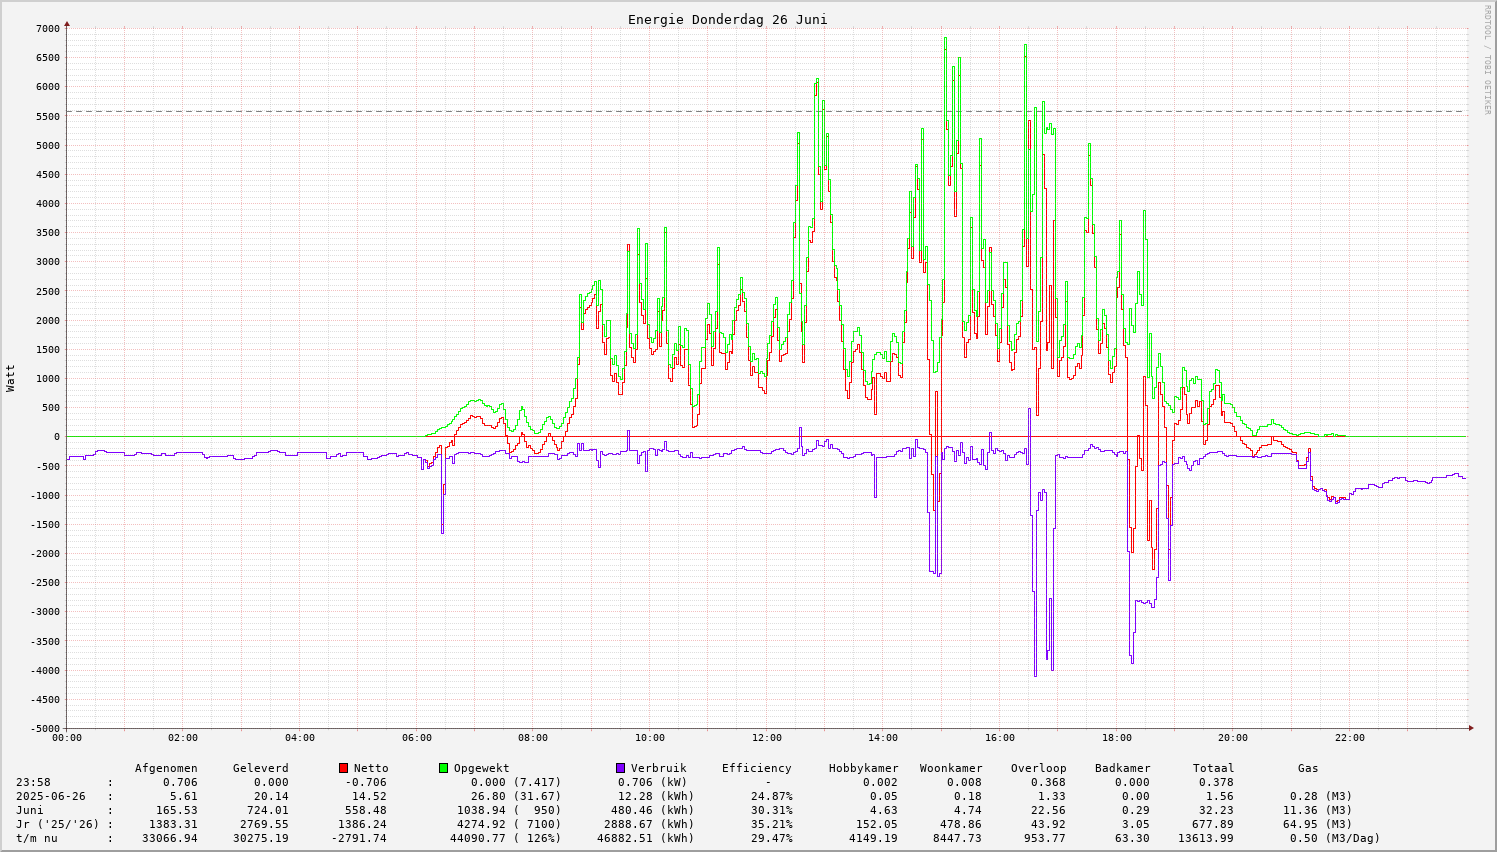Click the Totaal column header
This screenshot has height=852, width=1497.
coord(1213,768)
